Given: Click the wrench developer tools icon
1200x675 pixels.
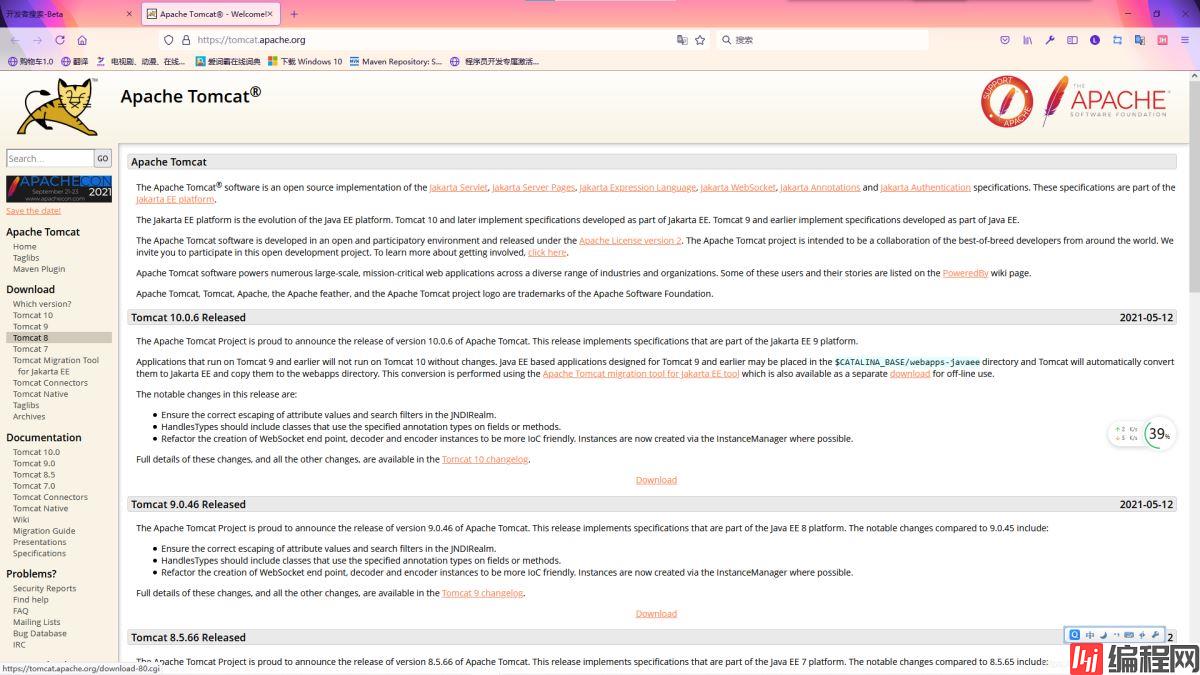Looking at the screenshot, I should coord(1050,40).
